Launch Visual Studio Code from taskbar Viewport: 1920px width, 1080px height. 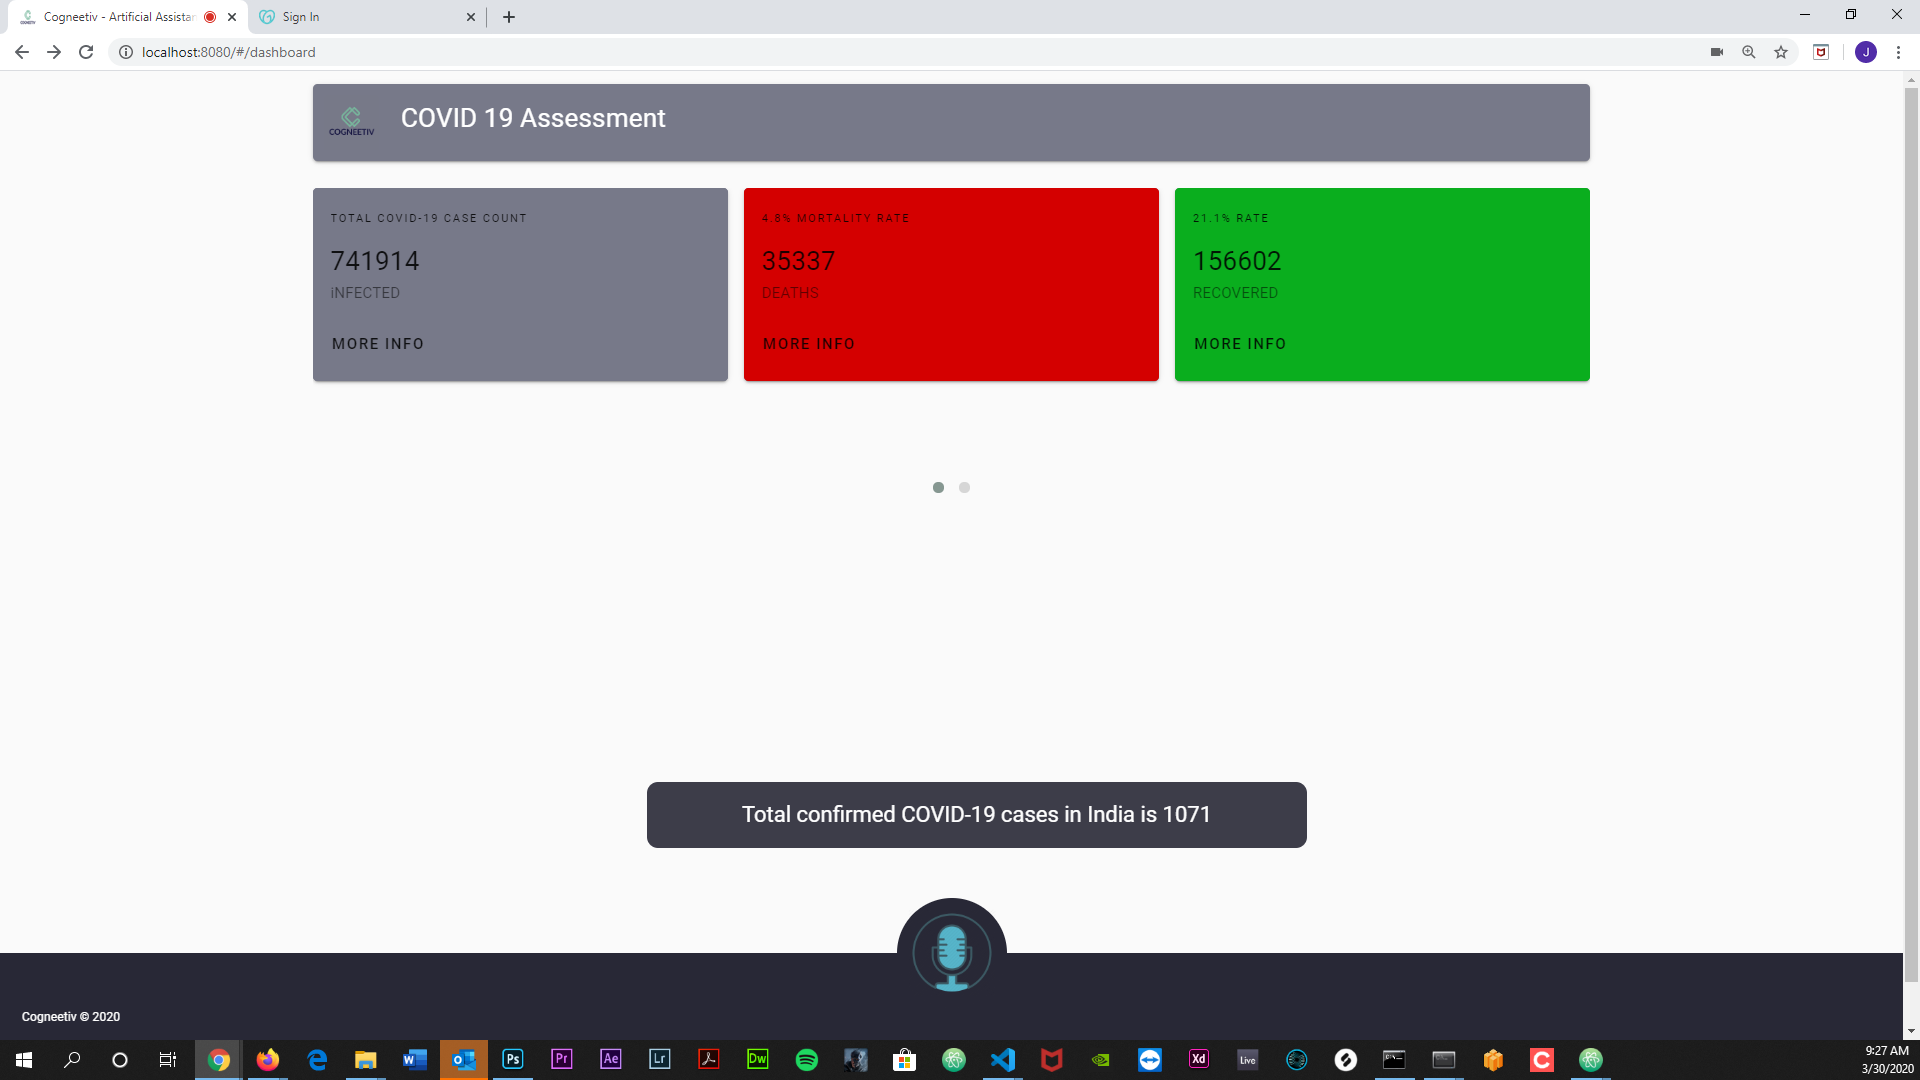1002,1060
